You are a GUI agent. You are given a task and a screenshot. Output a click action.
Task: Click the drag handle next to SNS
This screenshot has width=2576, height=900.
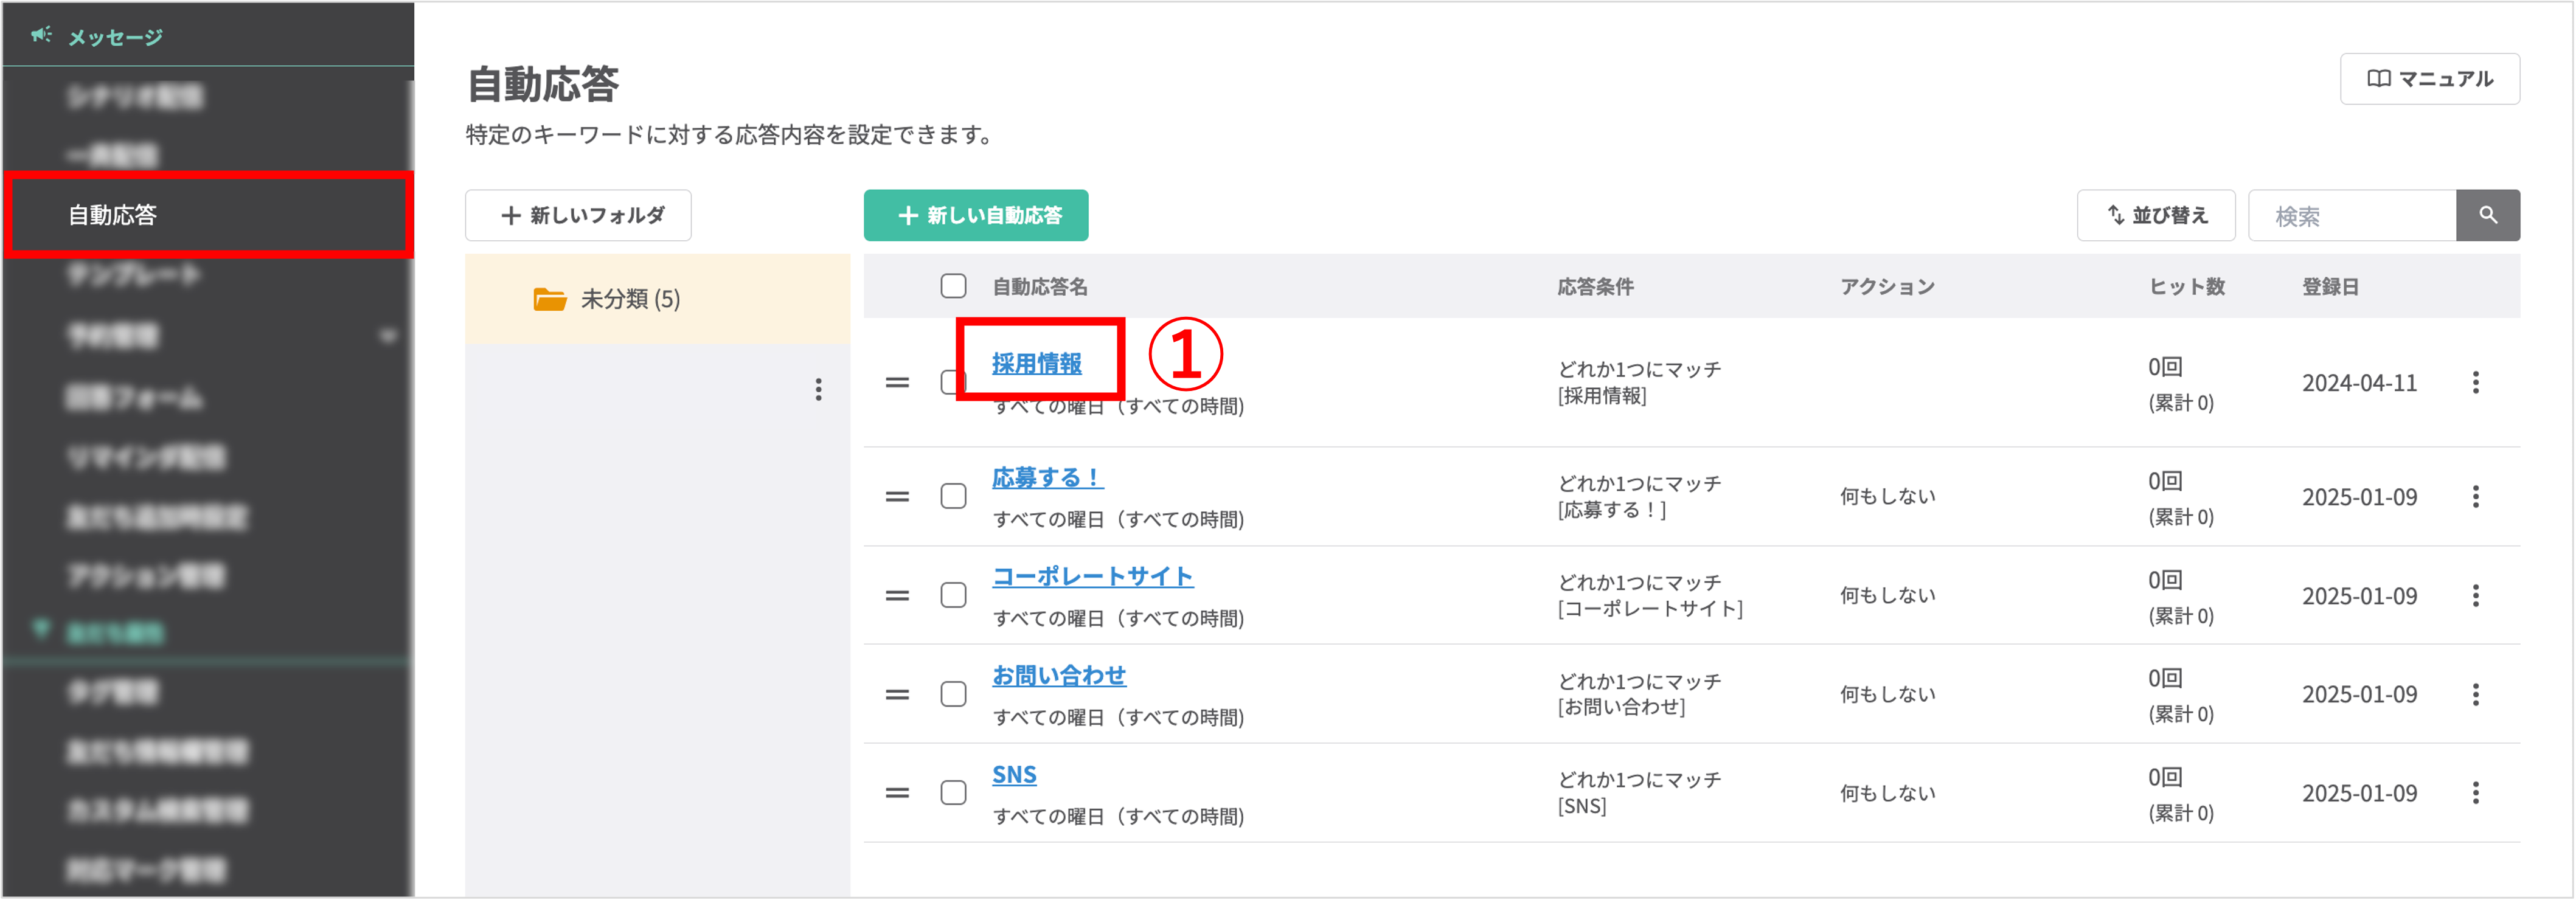tap(897, 792)
